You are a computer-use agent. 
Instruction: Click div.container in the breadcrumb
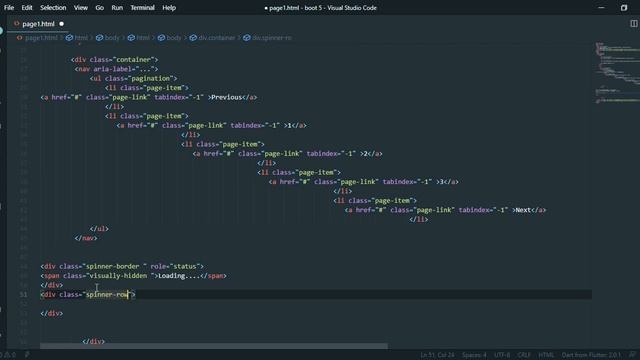tap(217, 38)
